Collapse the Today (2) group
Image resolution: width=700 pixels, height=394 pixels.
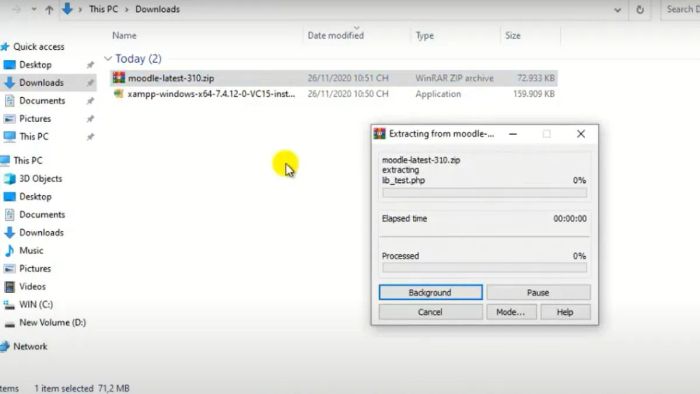click(x=108, y=58)
